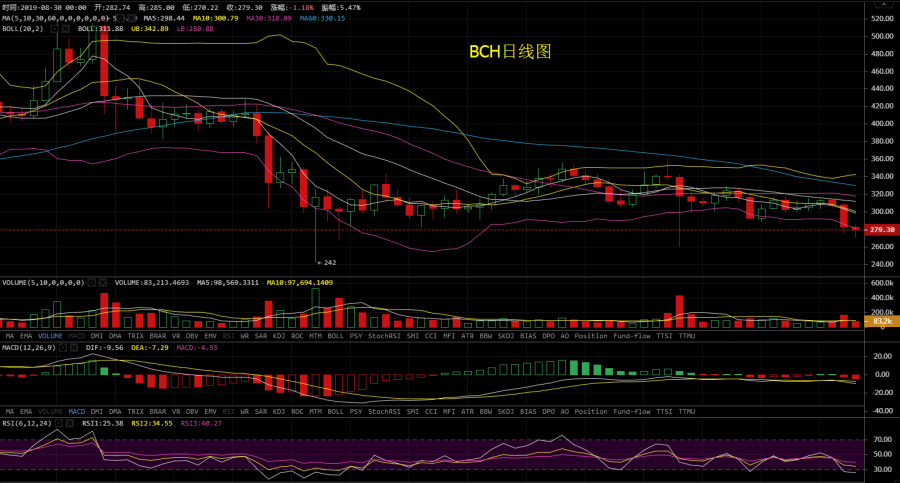Open VOLUME indicator settings gear

92,283
